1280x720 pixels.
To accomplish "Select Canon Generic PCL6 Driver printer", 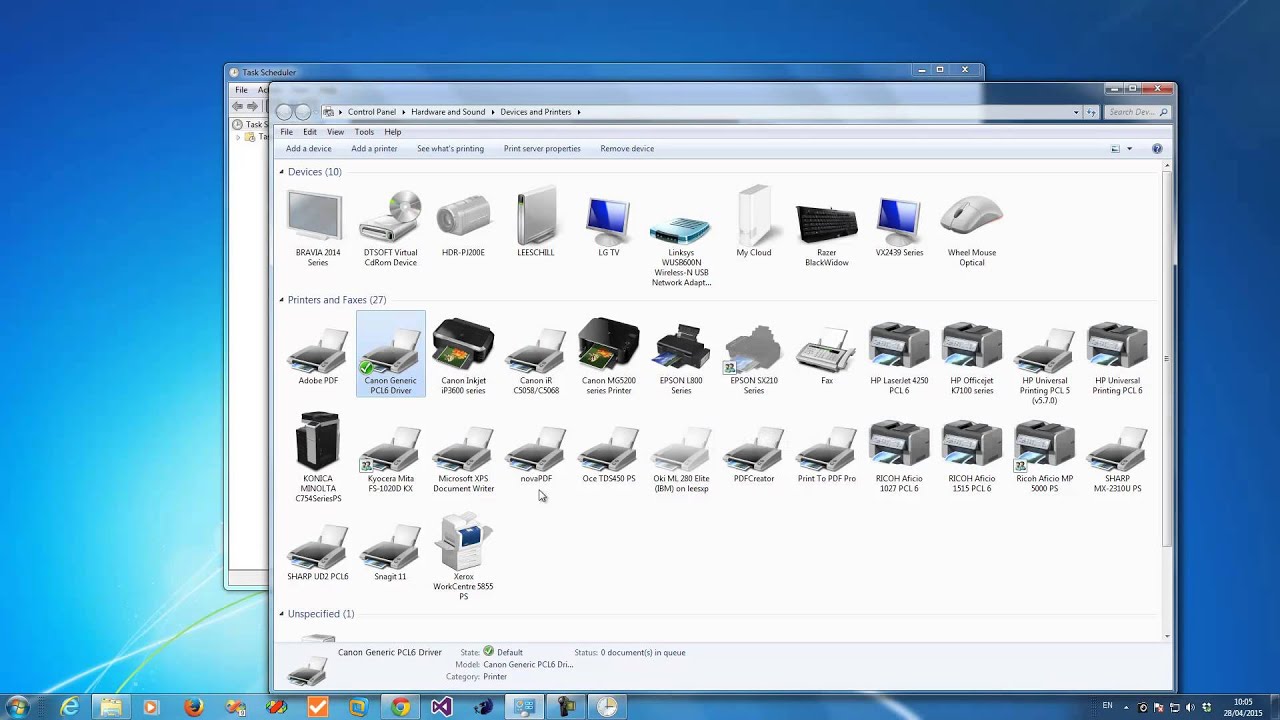I will click(x=390, y=354).
